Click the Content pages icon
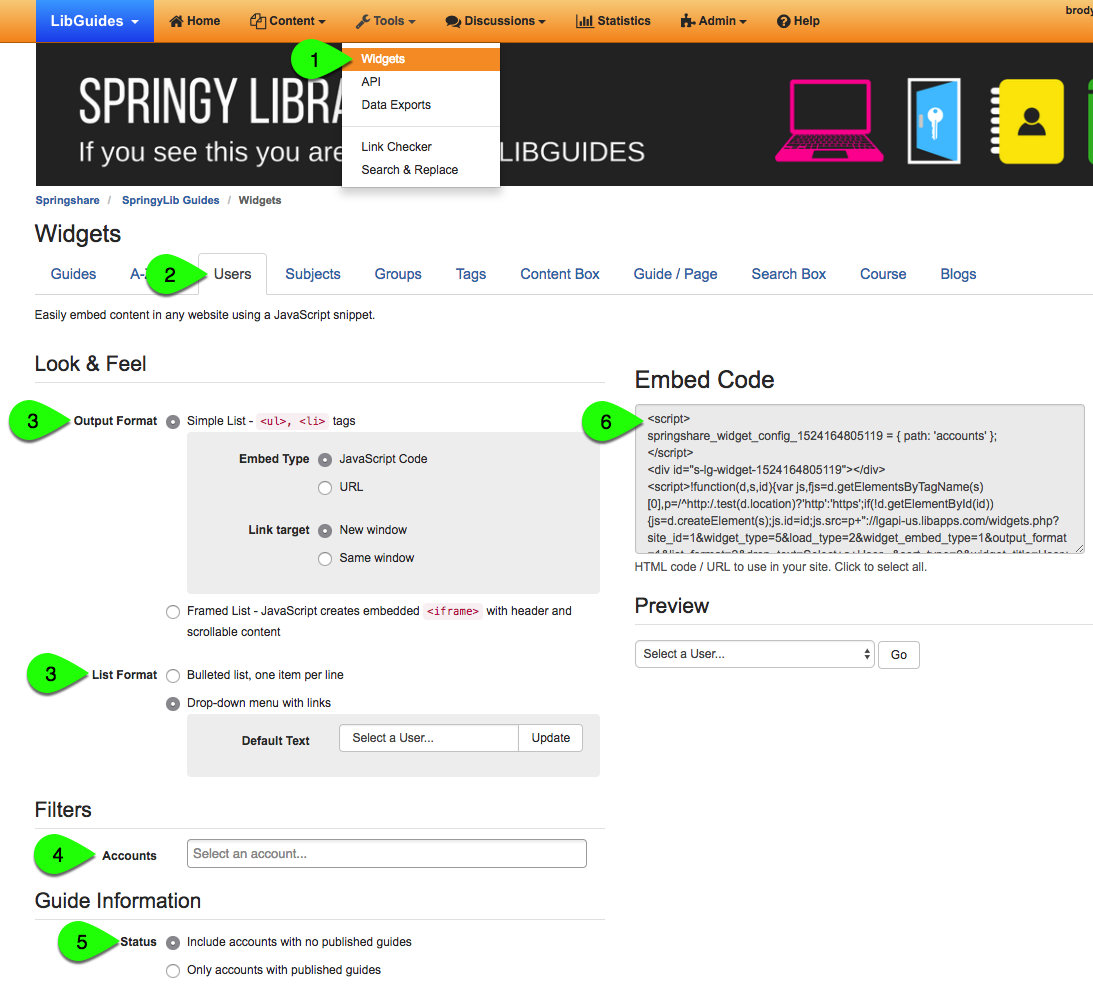Screen dimensions: 1093x1001 (258, 21)
